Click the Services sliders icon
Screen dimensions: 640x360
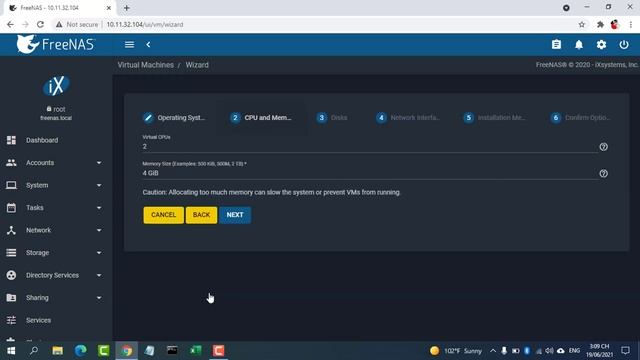[x=11, y=320]
